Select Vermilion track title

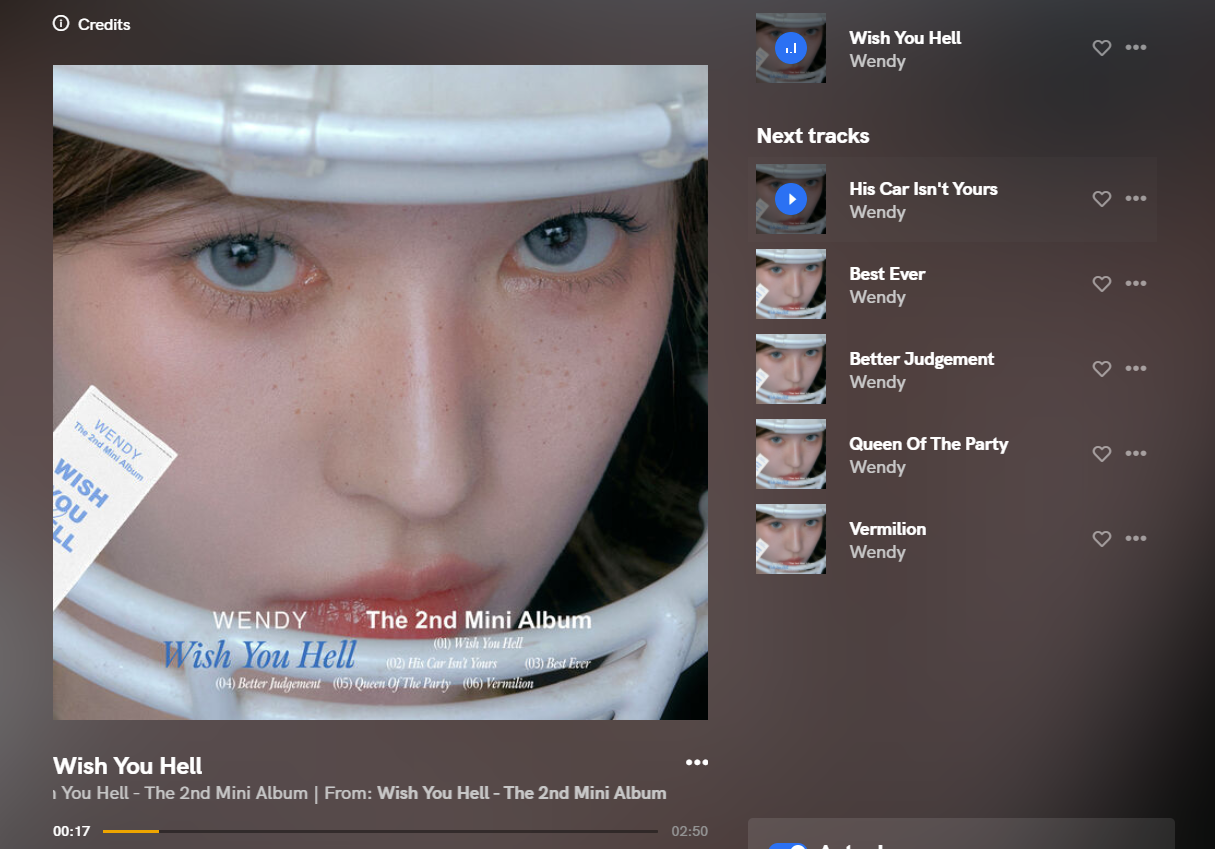point(888,529)
